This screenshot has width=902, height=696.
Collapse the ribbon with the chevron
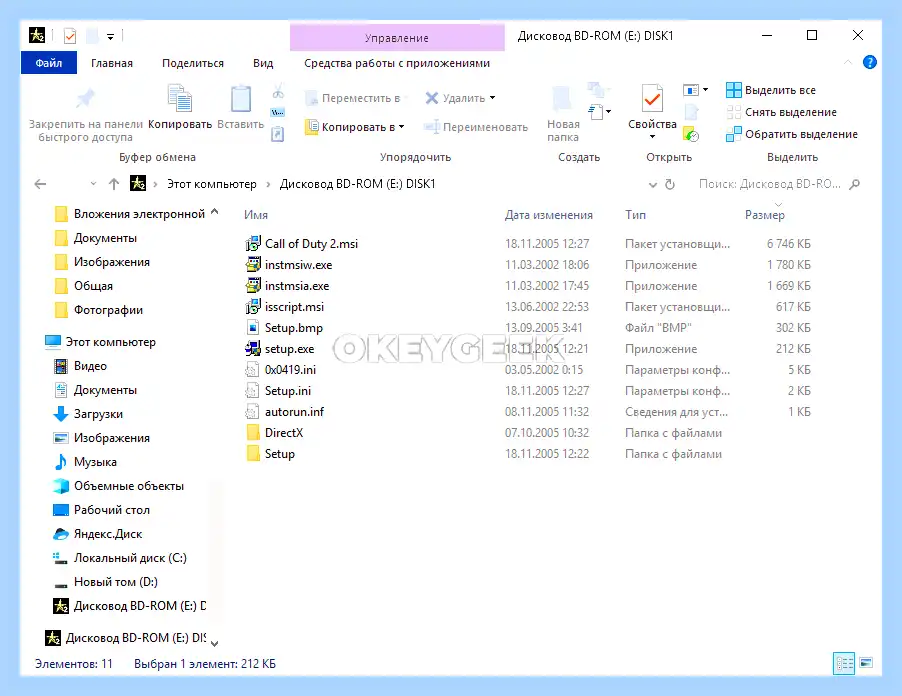(848, 62)
